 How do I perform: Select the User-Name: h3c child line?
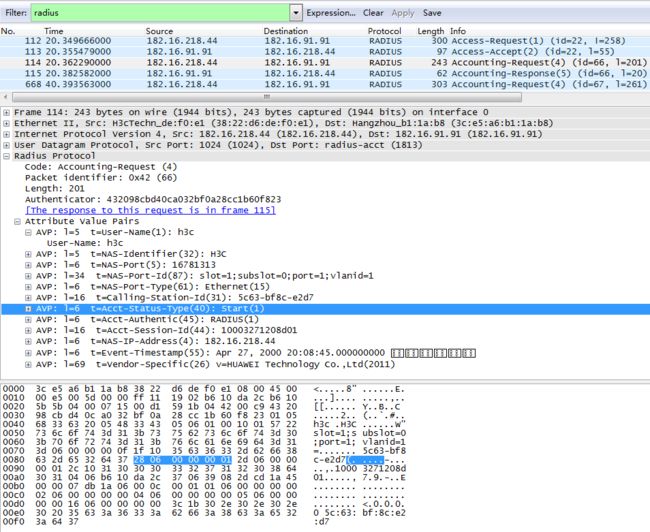pyautogui.click(x=85, y=243)
